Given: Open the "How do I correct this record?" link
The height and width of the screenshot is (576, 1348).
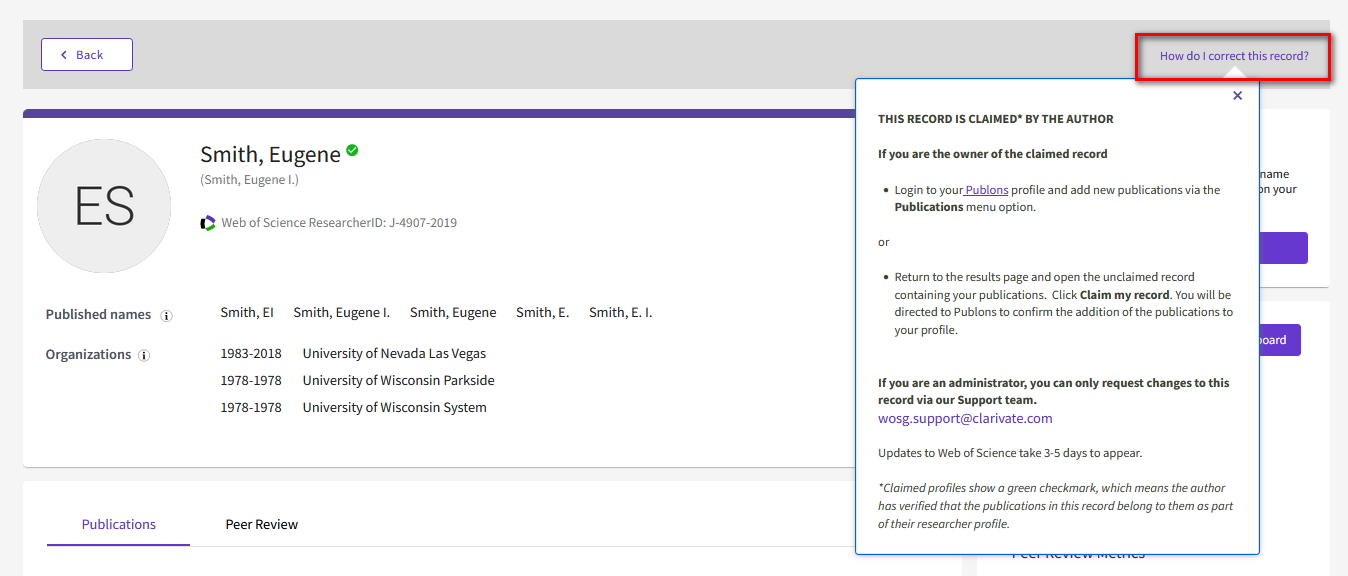Looking at the screenshot, I should [1234, 57].
